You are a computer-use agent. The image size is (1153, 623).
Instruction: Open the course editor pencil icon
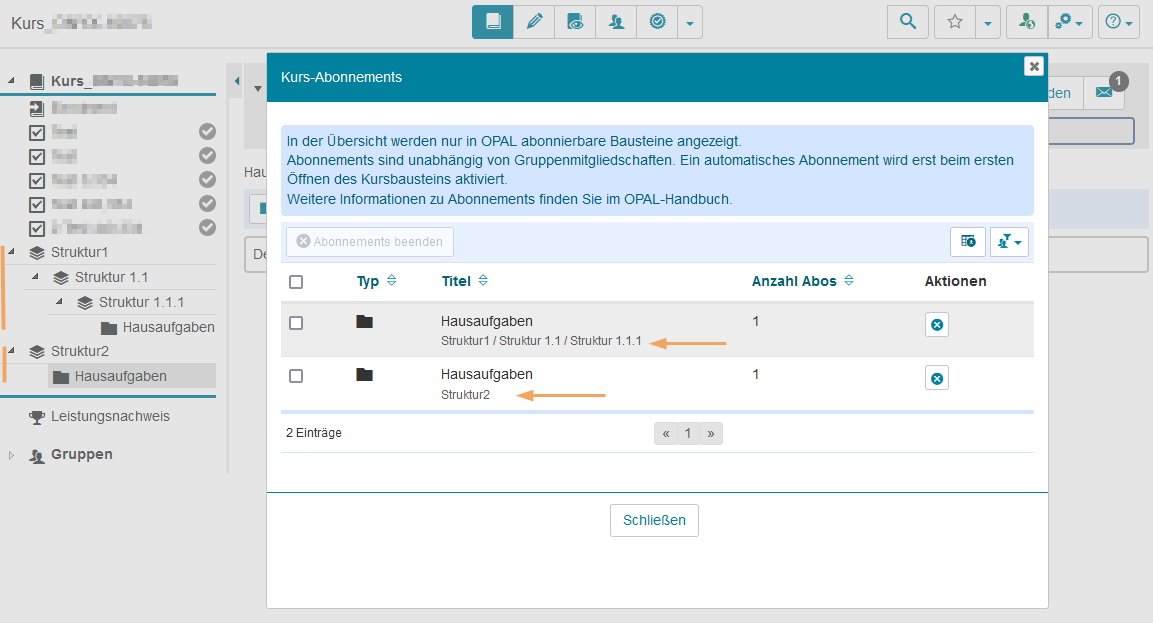point(534,21)
